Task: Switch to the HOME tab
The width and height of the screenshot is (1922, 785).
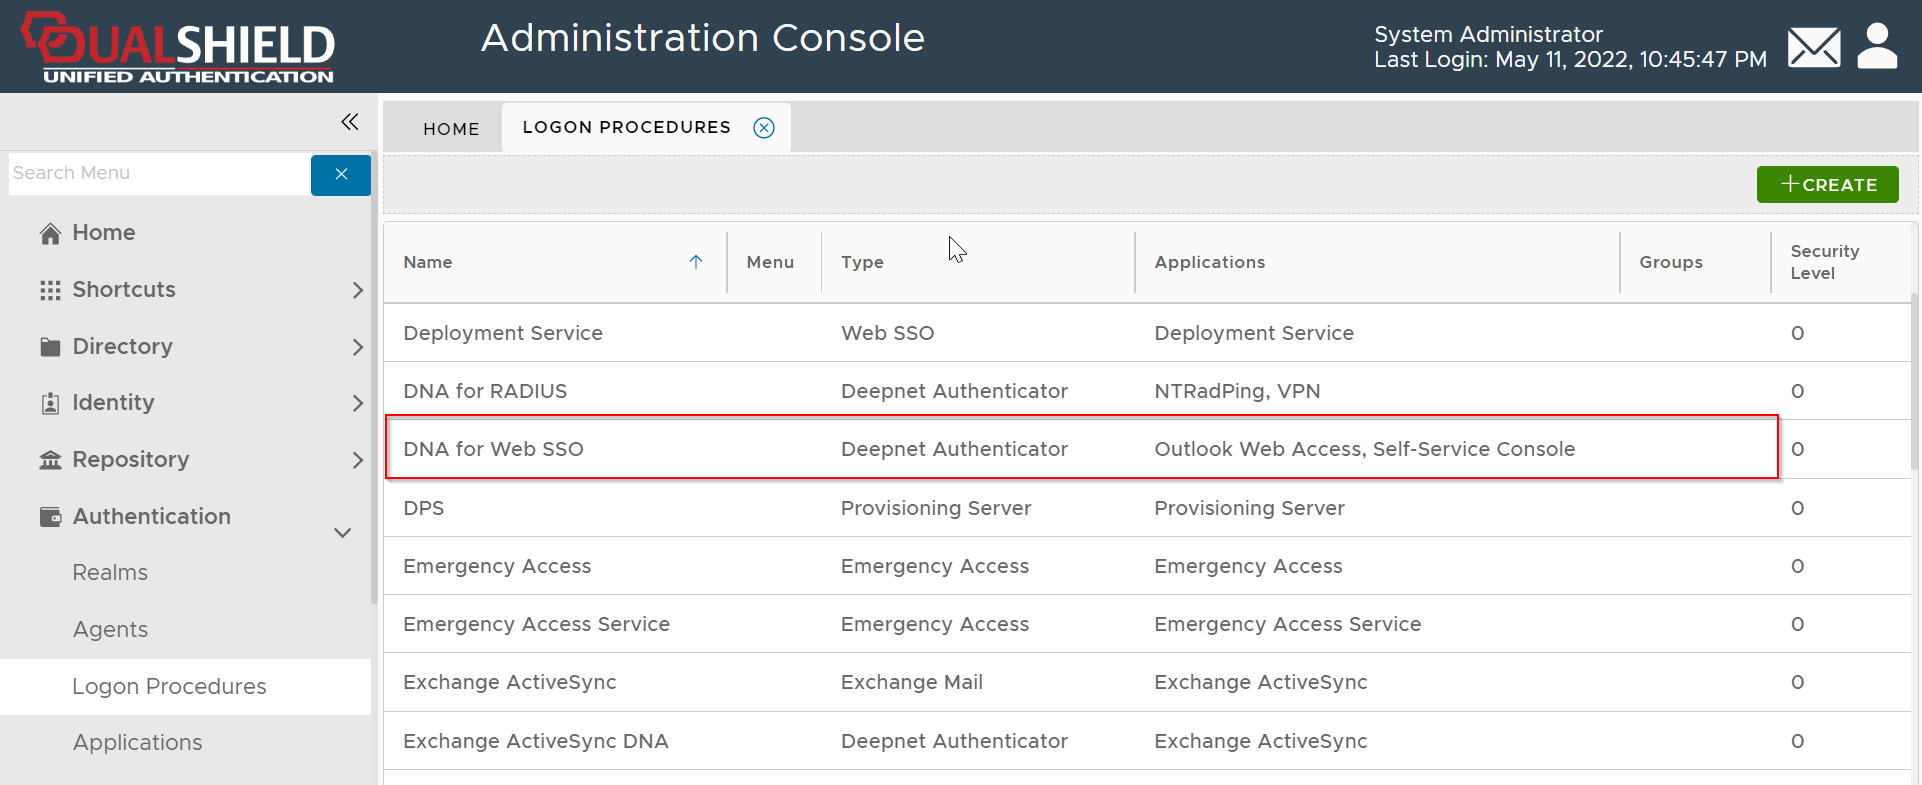Action: [451, 129]
